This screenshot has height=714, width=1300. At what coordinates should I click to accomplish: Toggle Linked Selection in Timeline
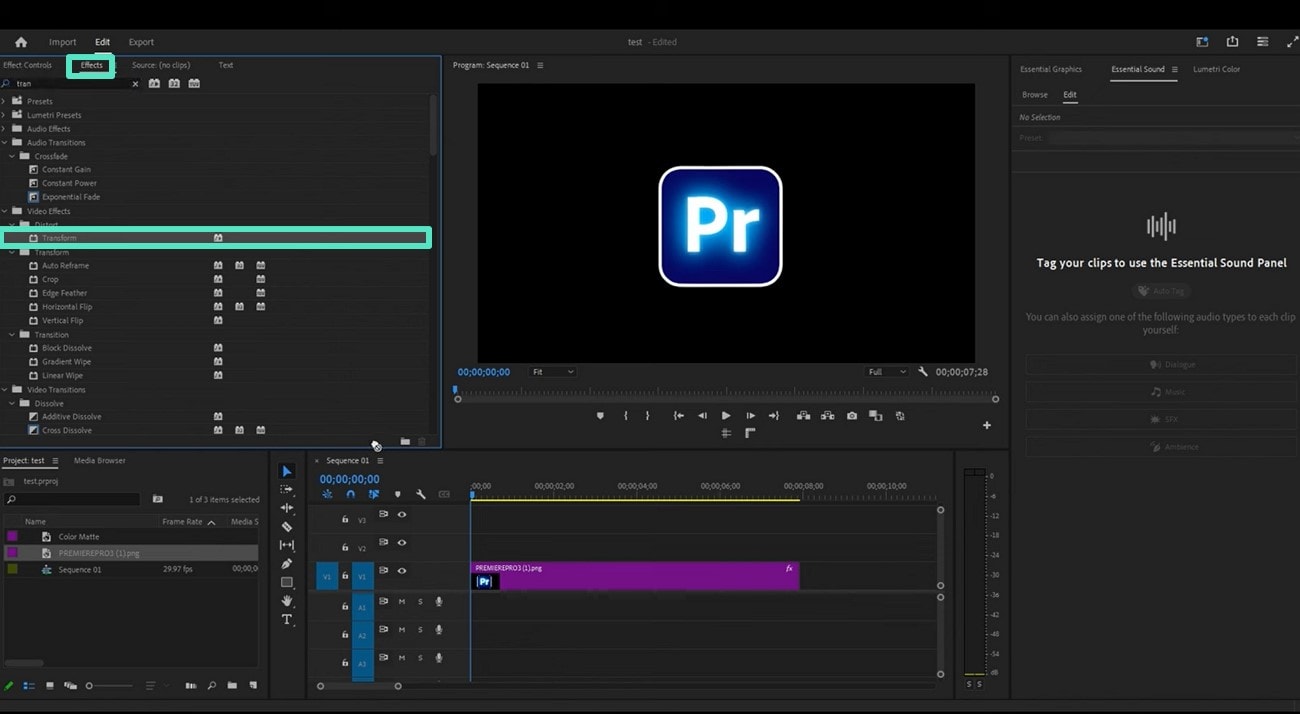tap(374, 494)
